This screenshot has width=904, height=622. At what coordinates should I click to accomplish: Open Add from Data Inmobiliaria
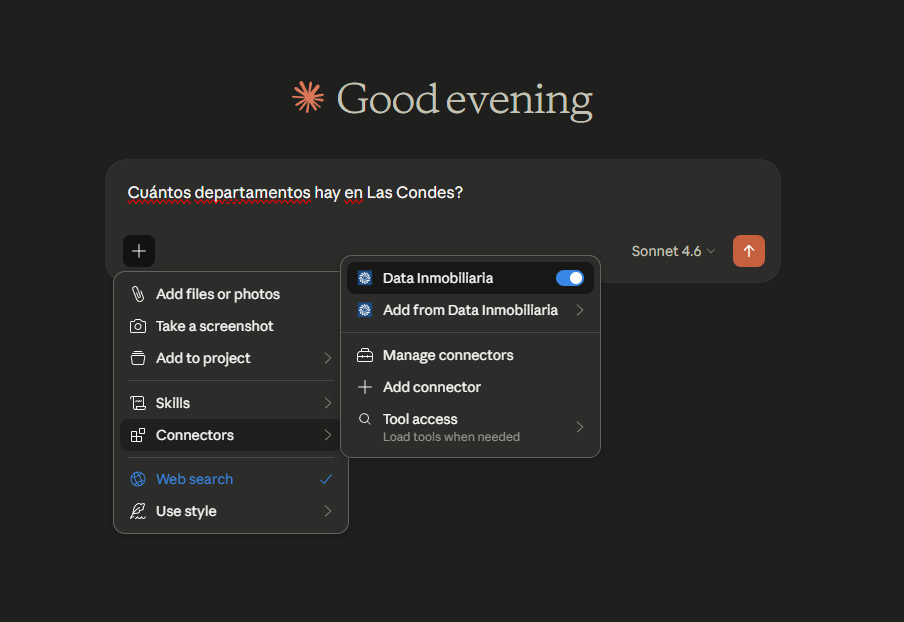[x=470, y=310]
